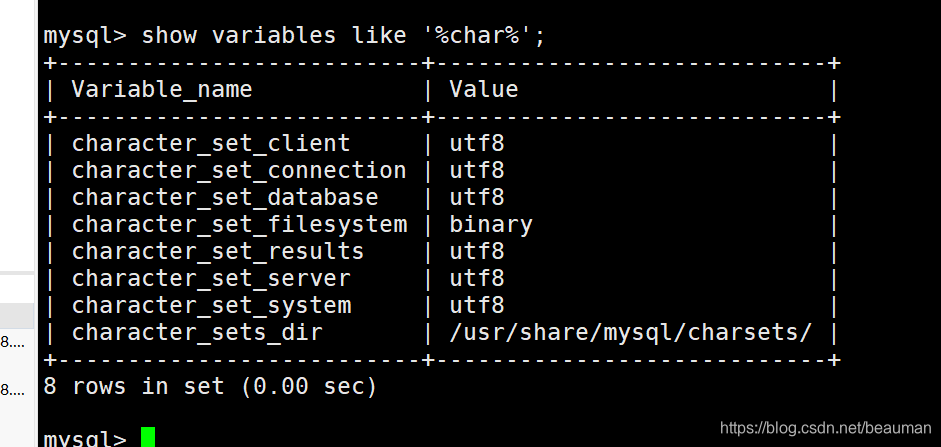Viewport: 941px width, 447px height.
Task: Select the highlighted item in left panel
Action: (x=17, y=315)
